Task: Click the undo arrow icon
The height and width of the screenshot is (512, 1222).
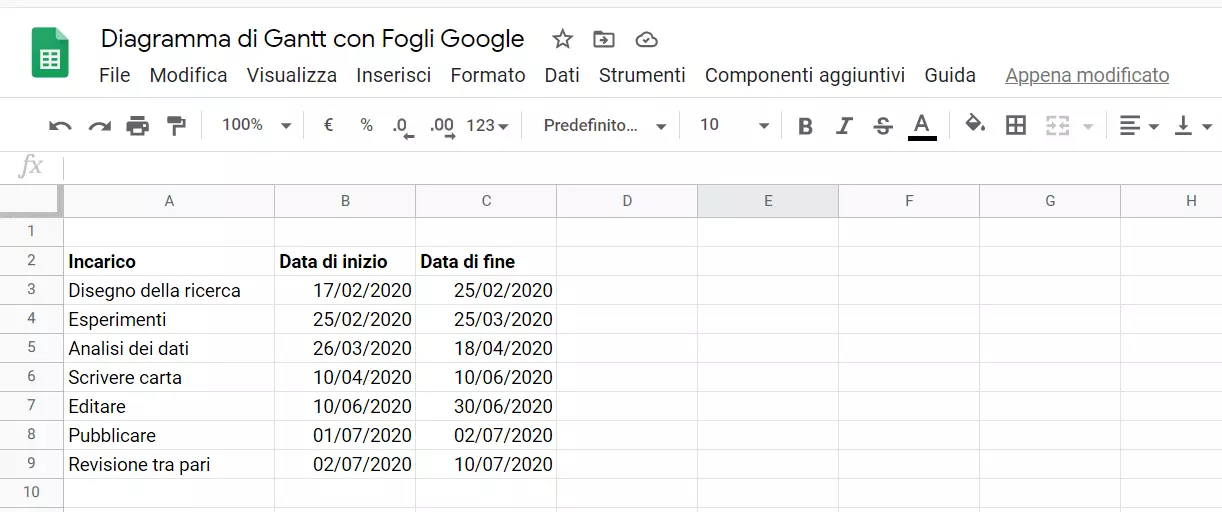Action: (x=60, y=126)
